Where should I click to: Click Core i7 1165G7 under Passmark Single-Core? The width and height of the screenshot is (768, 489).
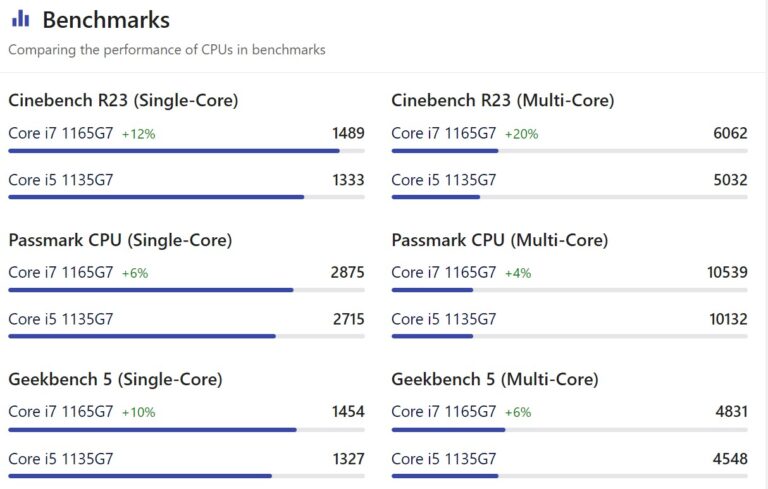point(60,272)
